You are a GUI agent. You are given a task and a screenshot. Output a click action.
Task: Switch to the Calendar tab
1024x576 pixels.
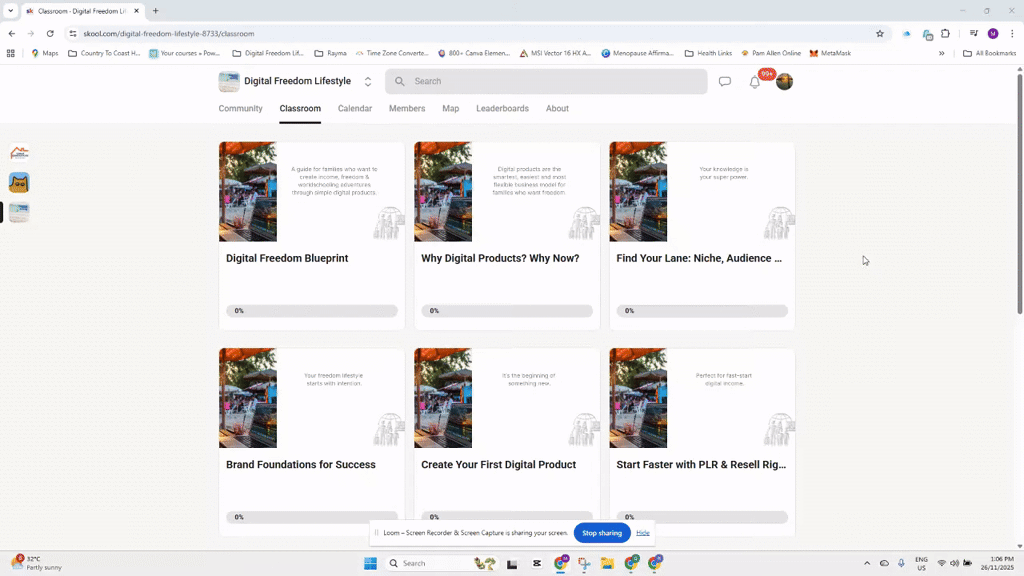pos(355,108)
